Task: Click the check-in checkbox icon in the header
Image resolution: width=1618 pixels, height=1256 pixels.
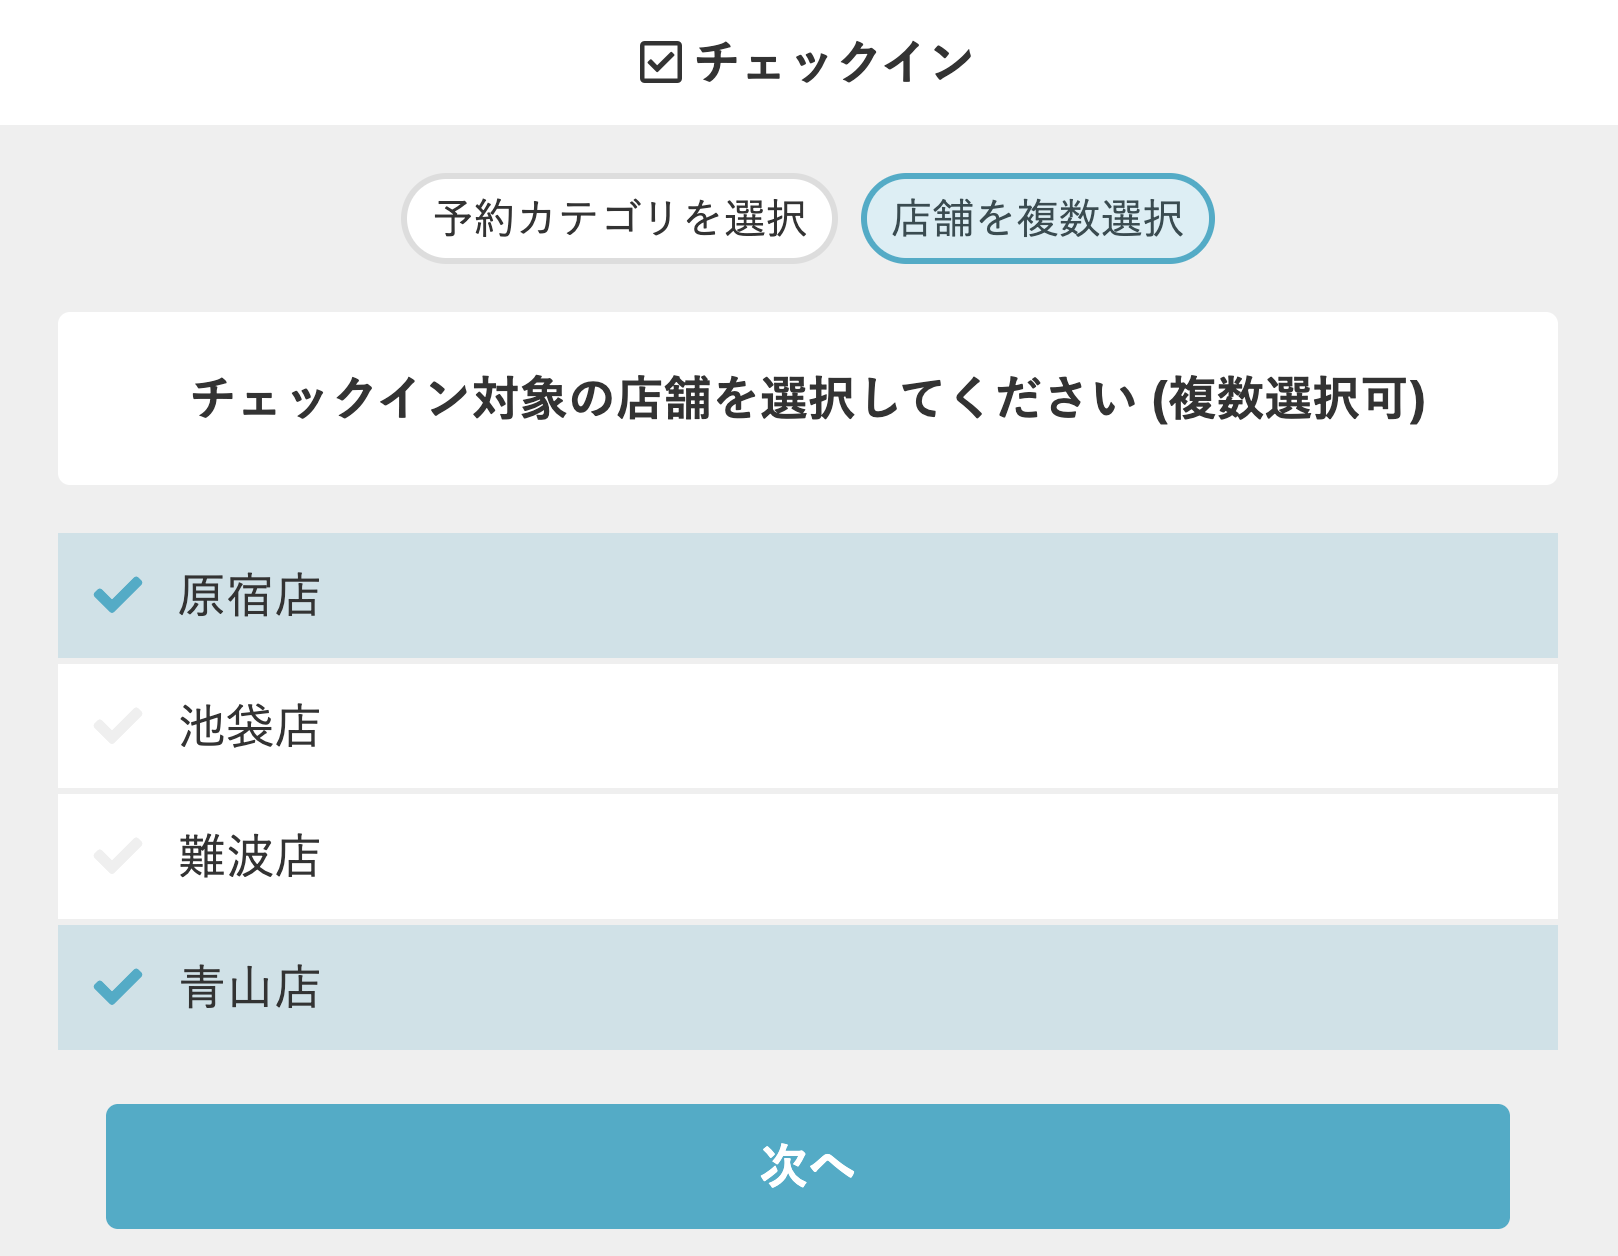Action: click(660, 62)
